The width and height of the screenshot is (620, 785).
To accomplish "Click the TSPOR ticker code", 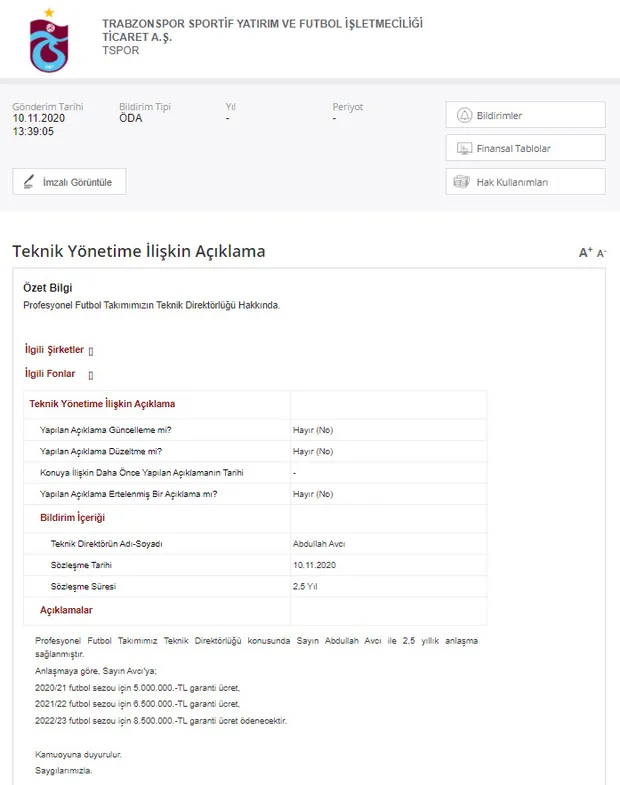I will point(121,51).
